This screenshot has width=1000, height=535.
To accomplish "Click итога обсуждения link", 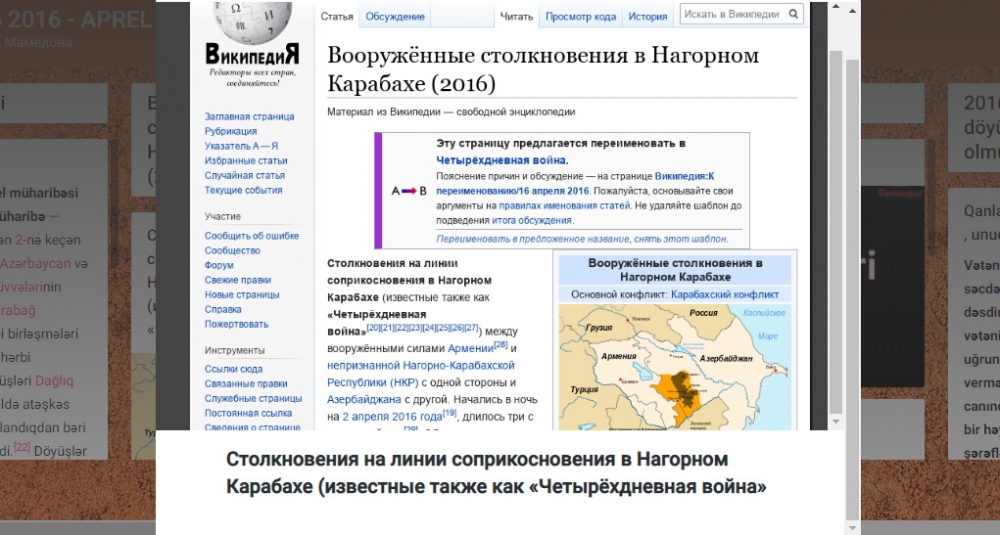I will [x=531, y=220].
